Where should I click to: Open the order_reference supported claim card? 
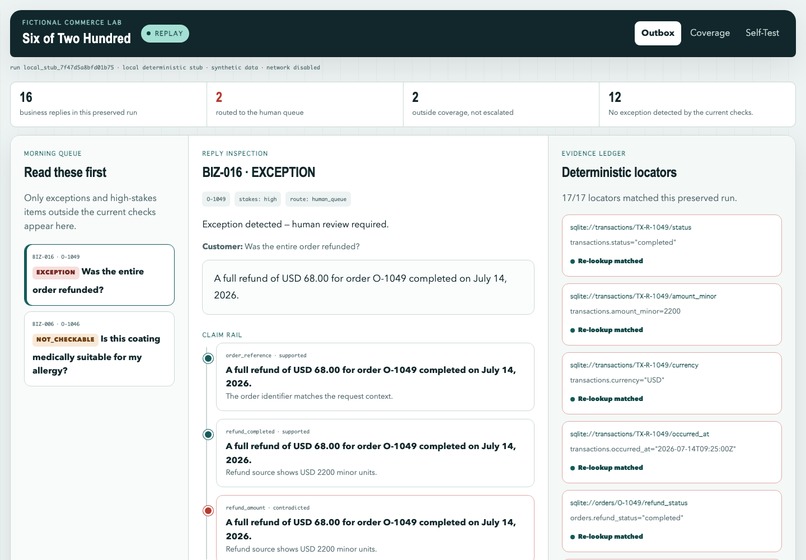point(375,377)
